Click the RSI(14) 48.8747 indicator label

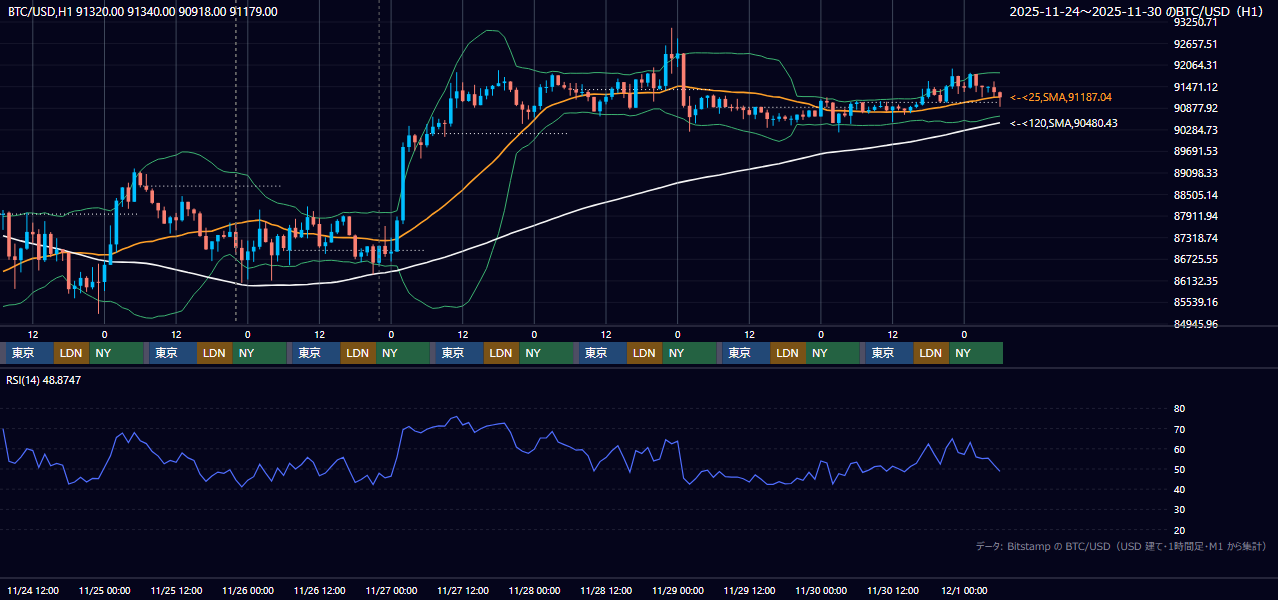[44, 380]
